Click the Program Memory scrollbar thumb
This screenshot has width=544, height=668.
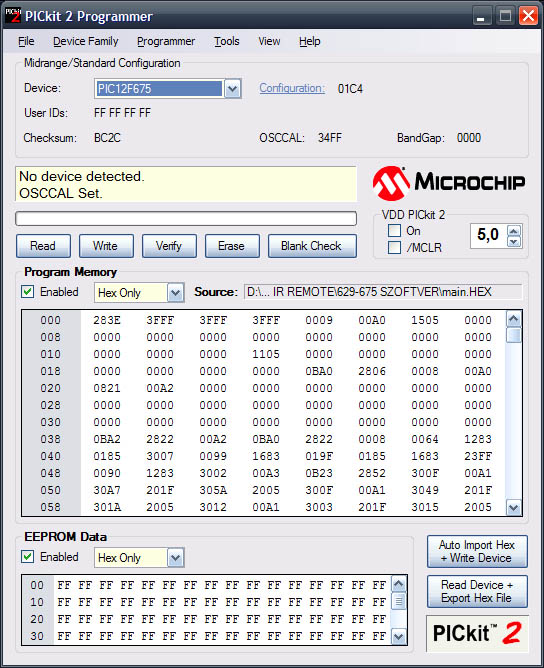pos(514,335)
